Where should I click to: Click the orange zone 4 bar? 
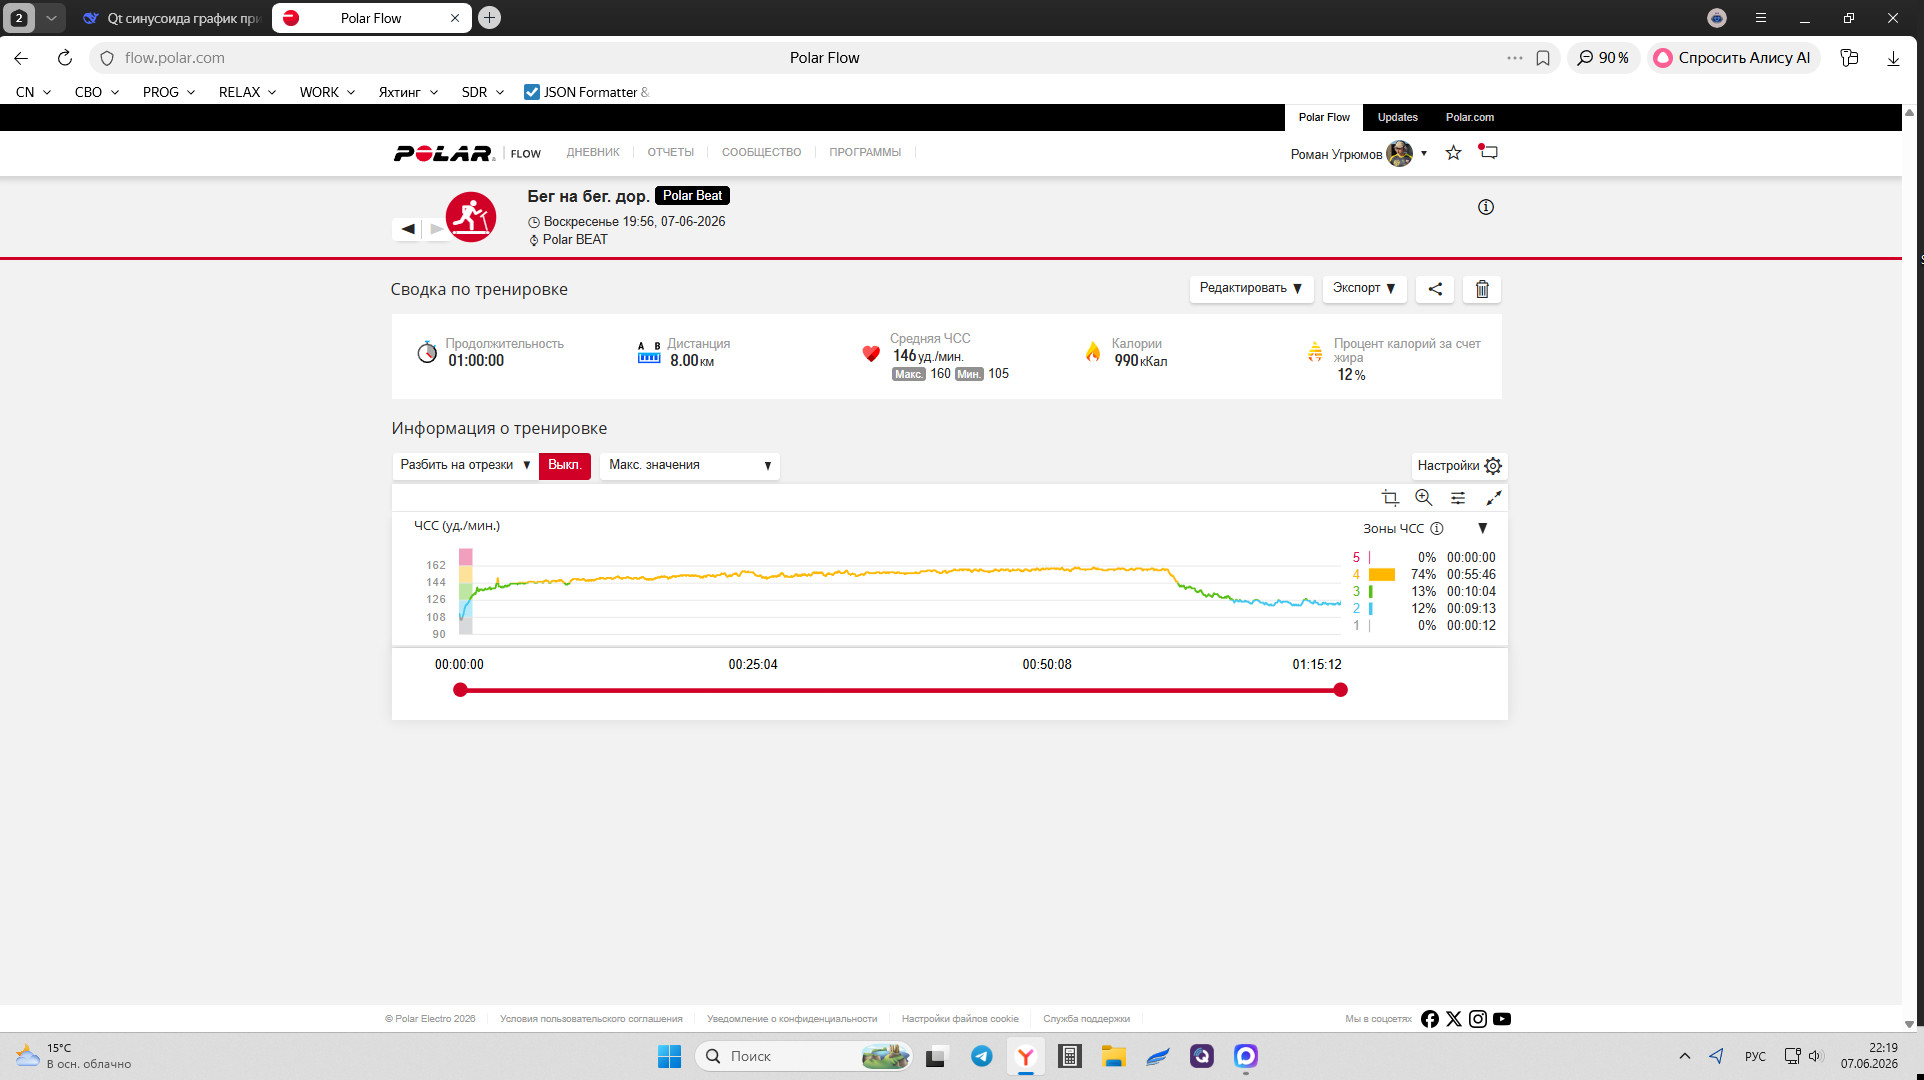[1382, 575]
